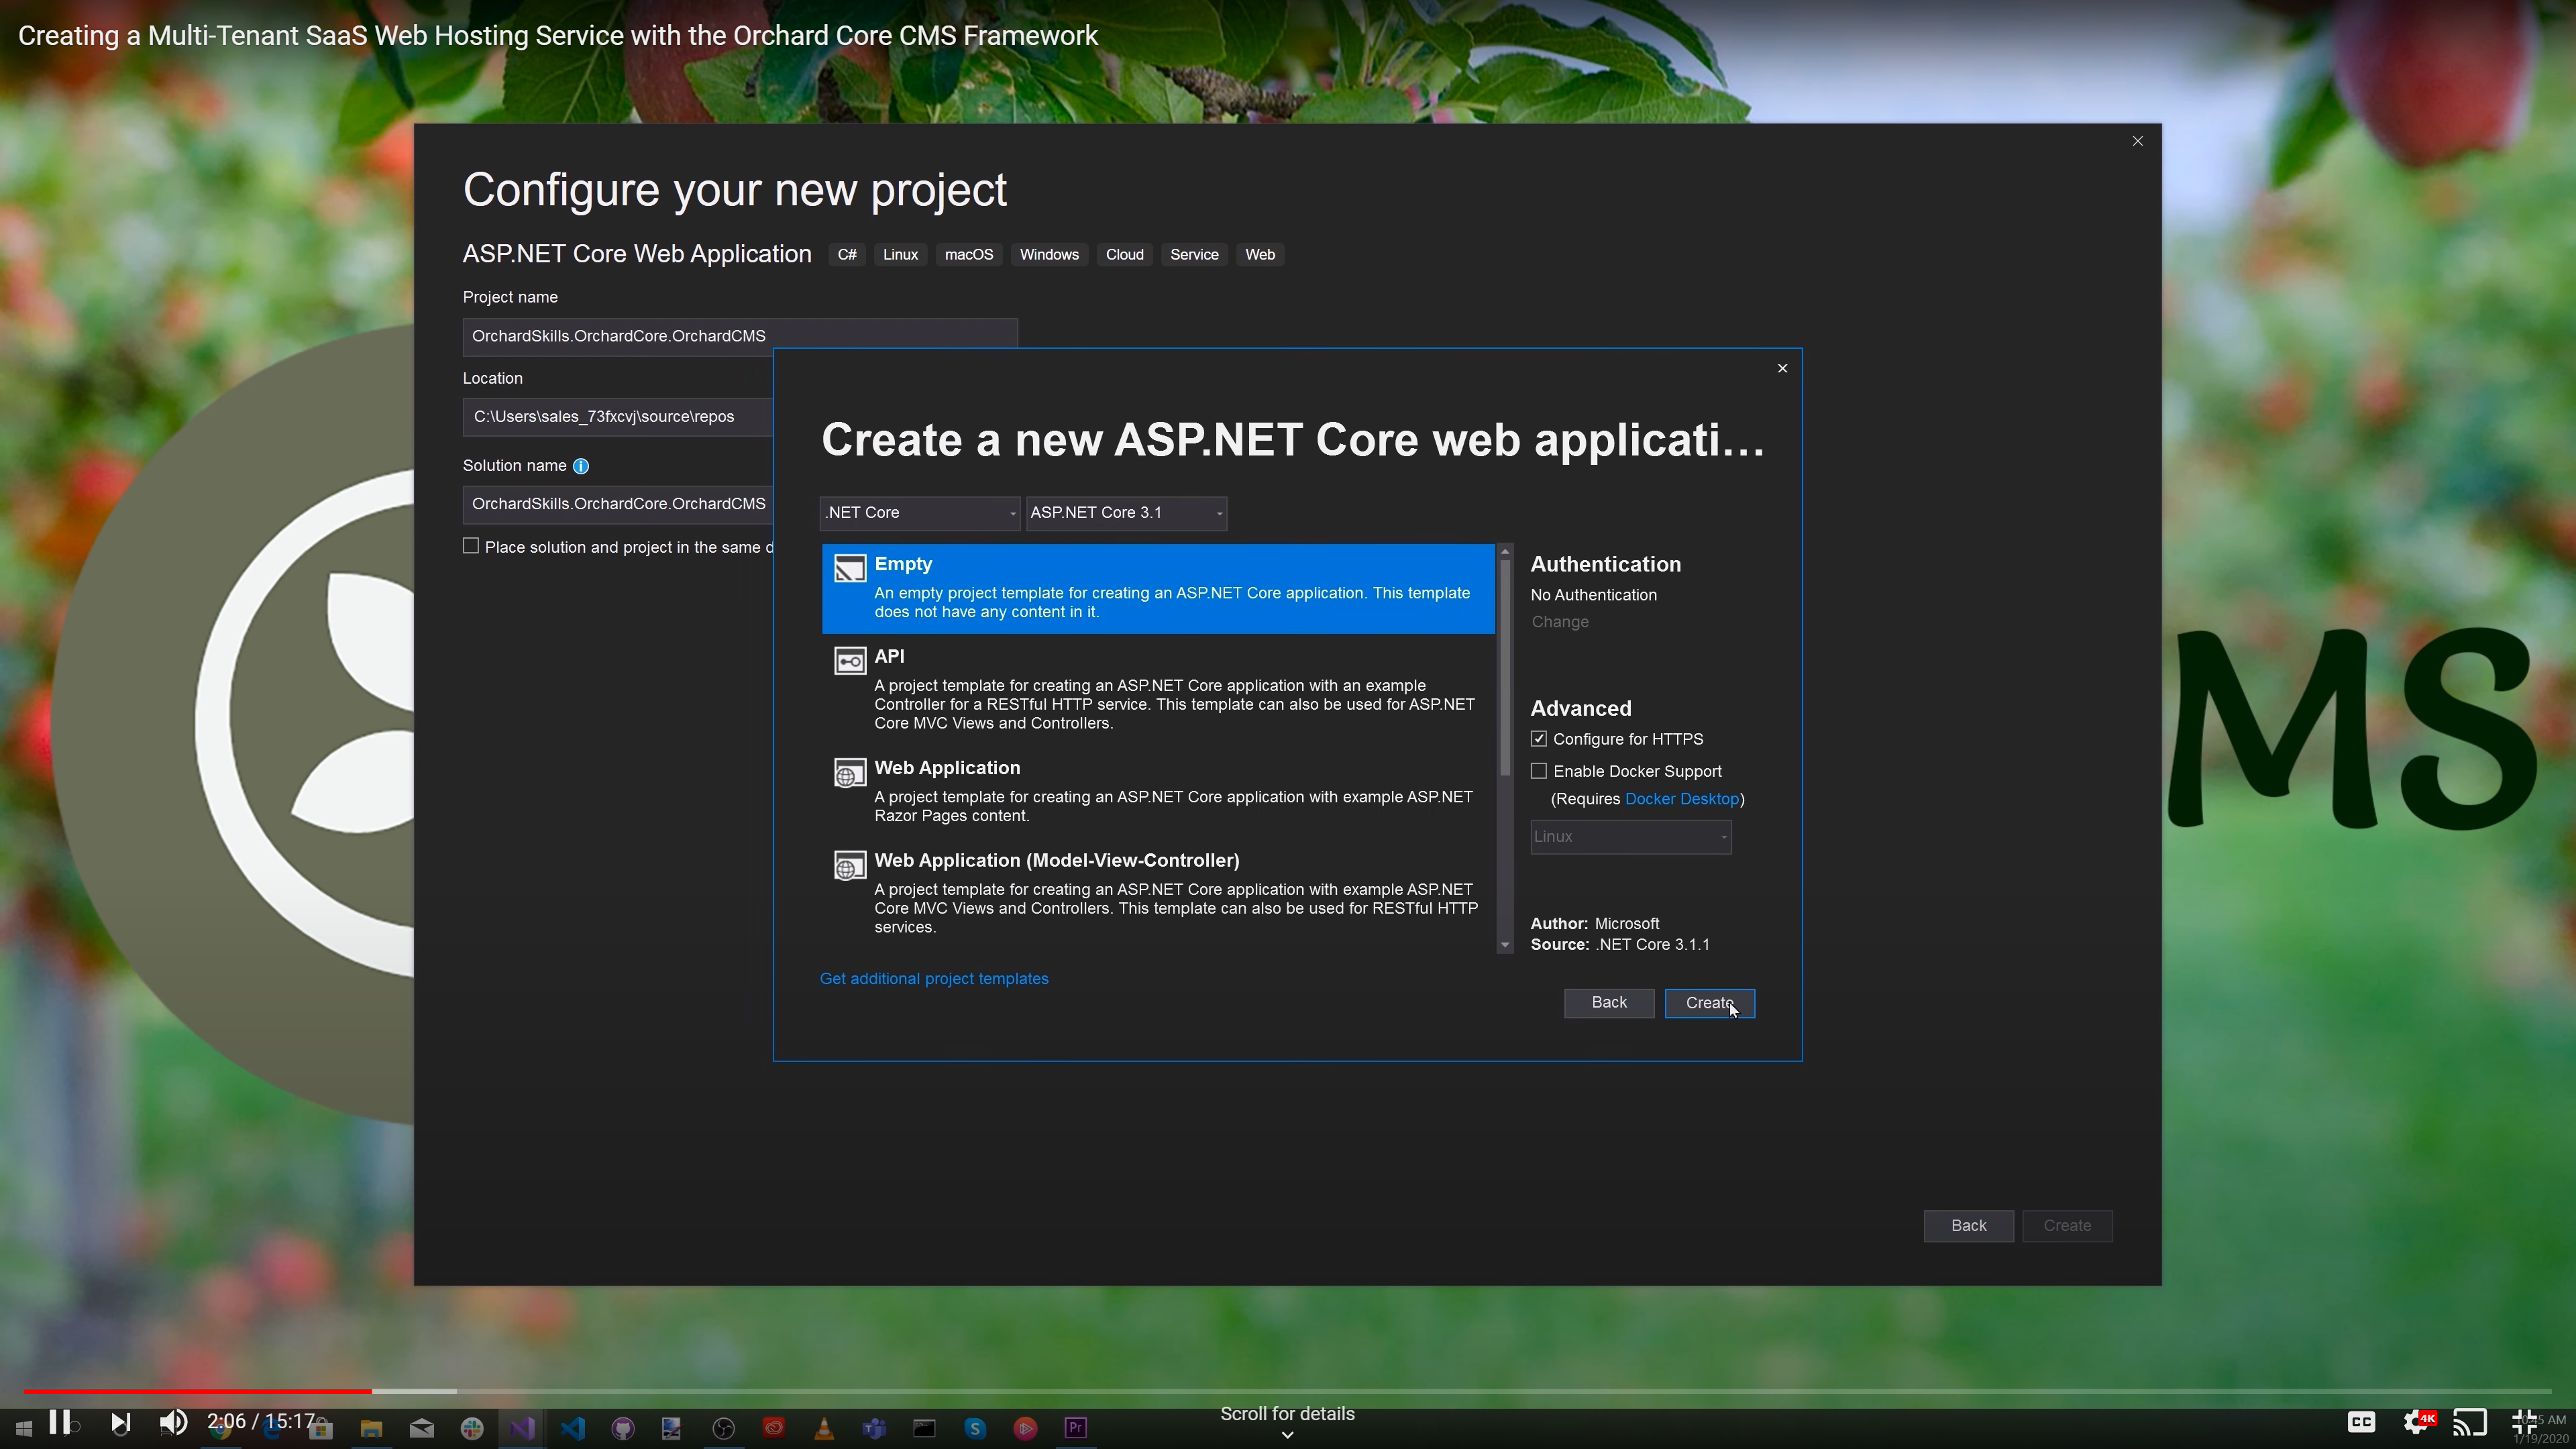Click the cast to TV icon
The image size is (2576, 1449).
(2470, 1422)
